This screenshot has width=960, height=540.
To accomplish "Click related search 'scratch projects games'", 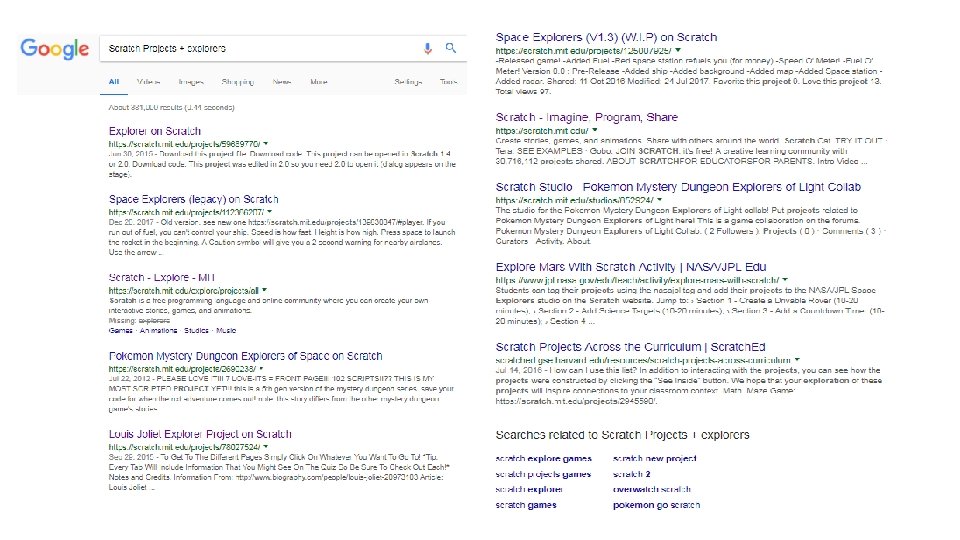I will (543, 474).
